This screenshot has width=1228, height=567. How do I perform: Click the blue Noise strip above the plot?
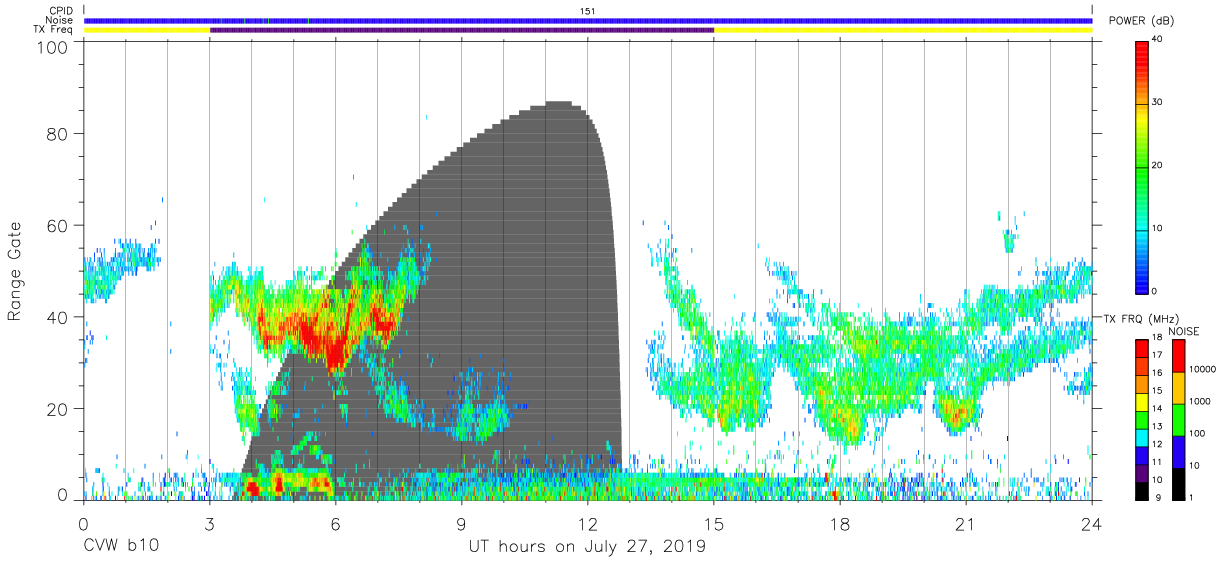588,20
